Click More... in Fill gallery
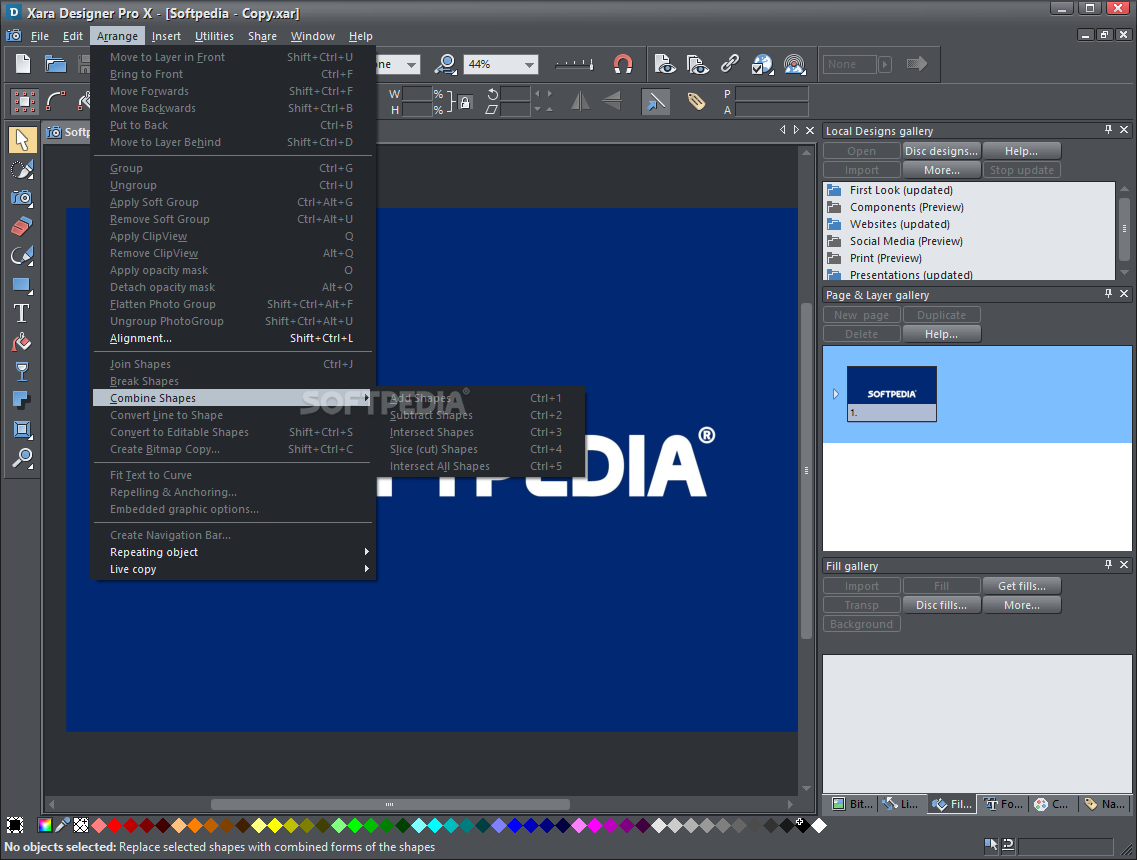The image size is (1137, 860). tap(1022, 605)
